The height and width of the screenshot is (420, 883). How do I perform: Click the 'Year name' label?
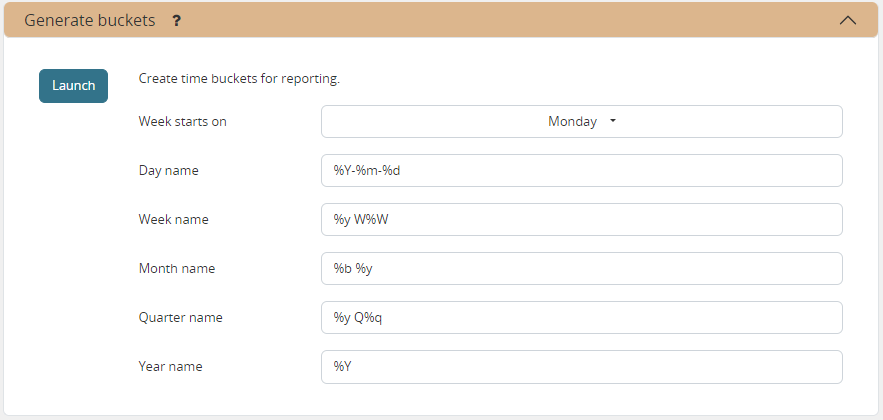click(170, 367)
